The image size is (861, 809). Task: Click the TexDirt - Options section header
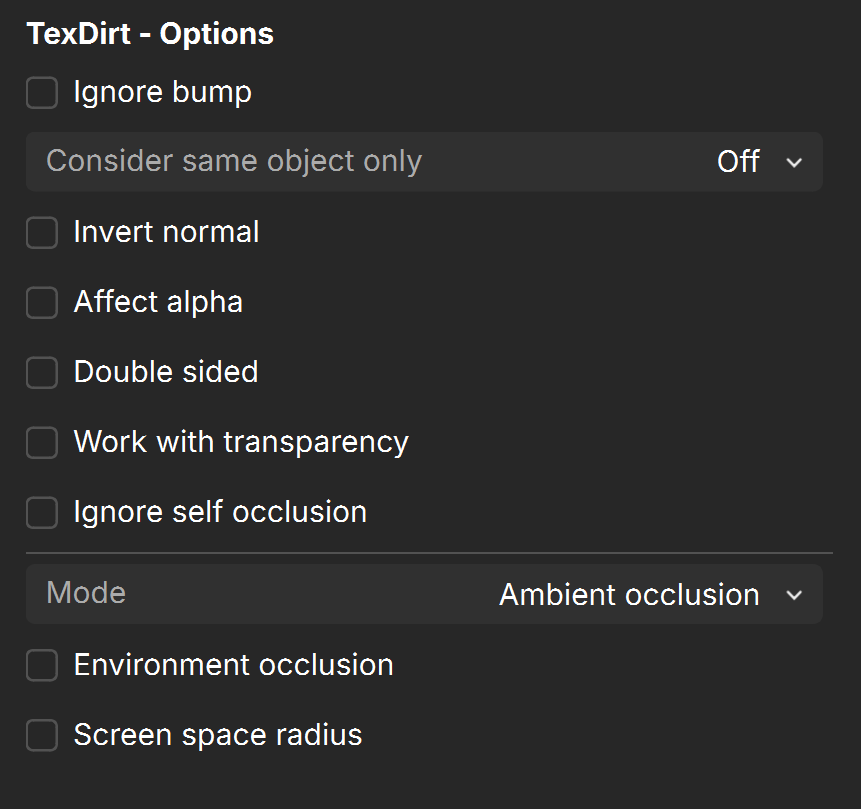(150, 34)
